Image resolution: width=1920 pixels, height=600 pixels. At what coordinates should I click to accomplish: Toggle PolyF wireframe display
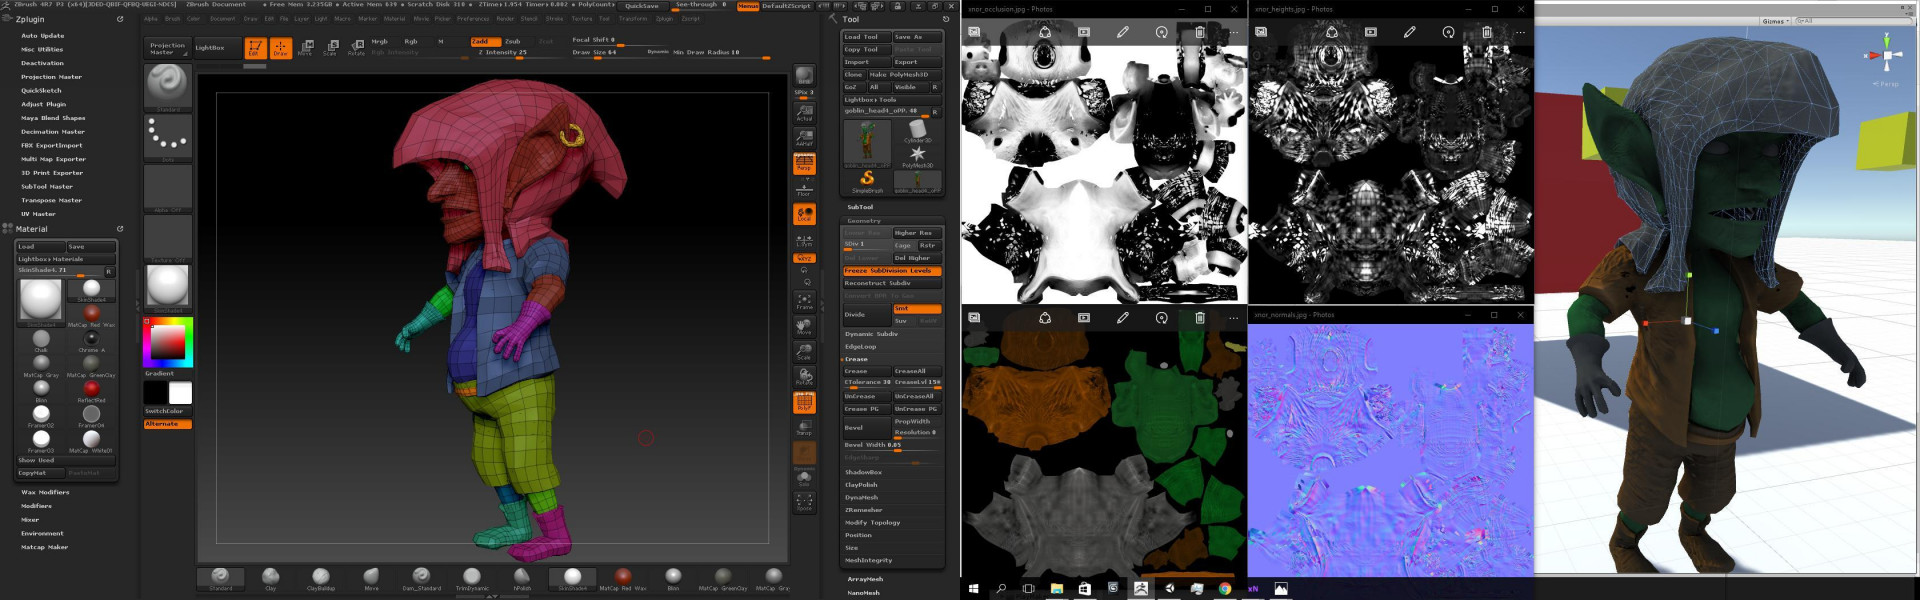click(x=804, y=402)
